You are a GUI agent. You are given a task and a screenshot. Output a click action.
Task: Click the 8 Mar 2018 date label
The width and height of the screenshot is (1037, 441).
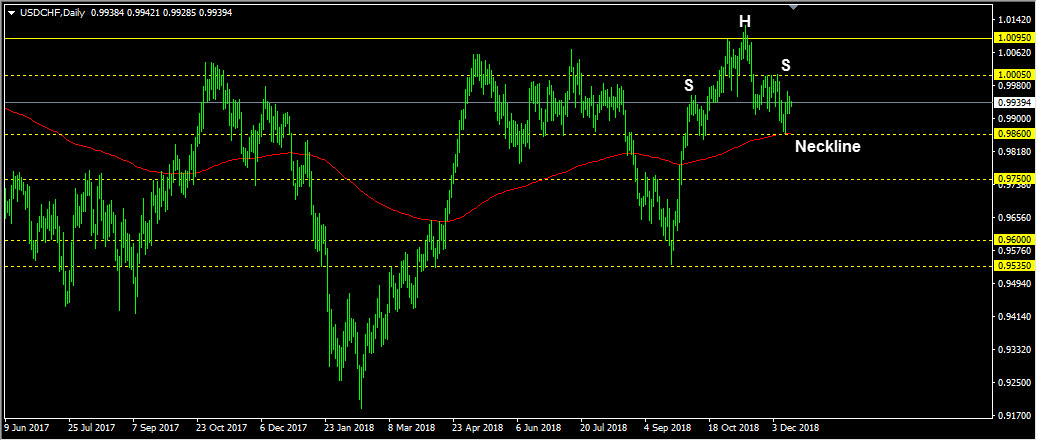coord(412,427)
